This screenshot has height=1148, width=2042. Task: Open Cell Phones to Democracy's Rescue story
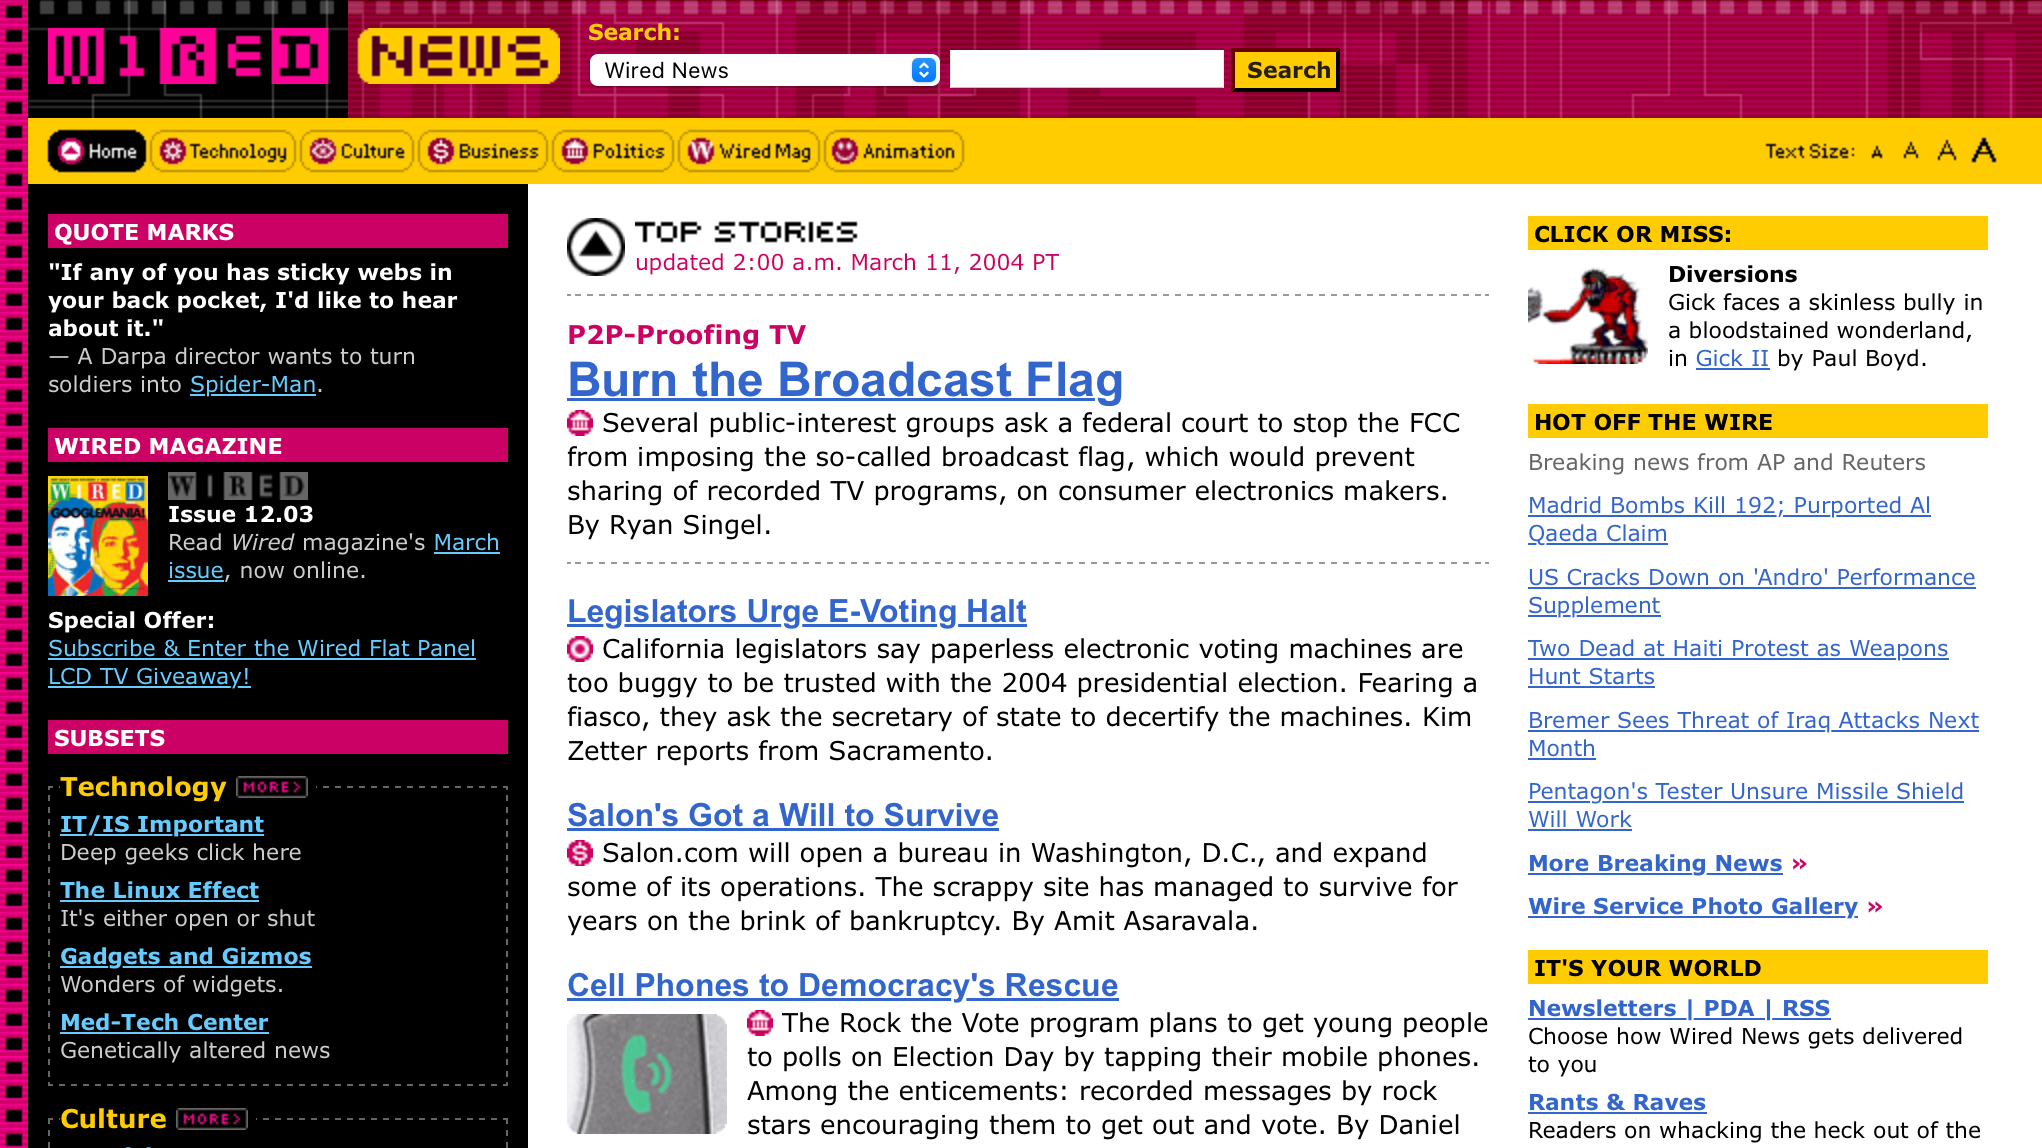pos(843,985)
